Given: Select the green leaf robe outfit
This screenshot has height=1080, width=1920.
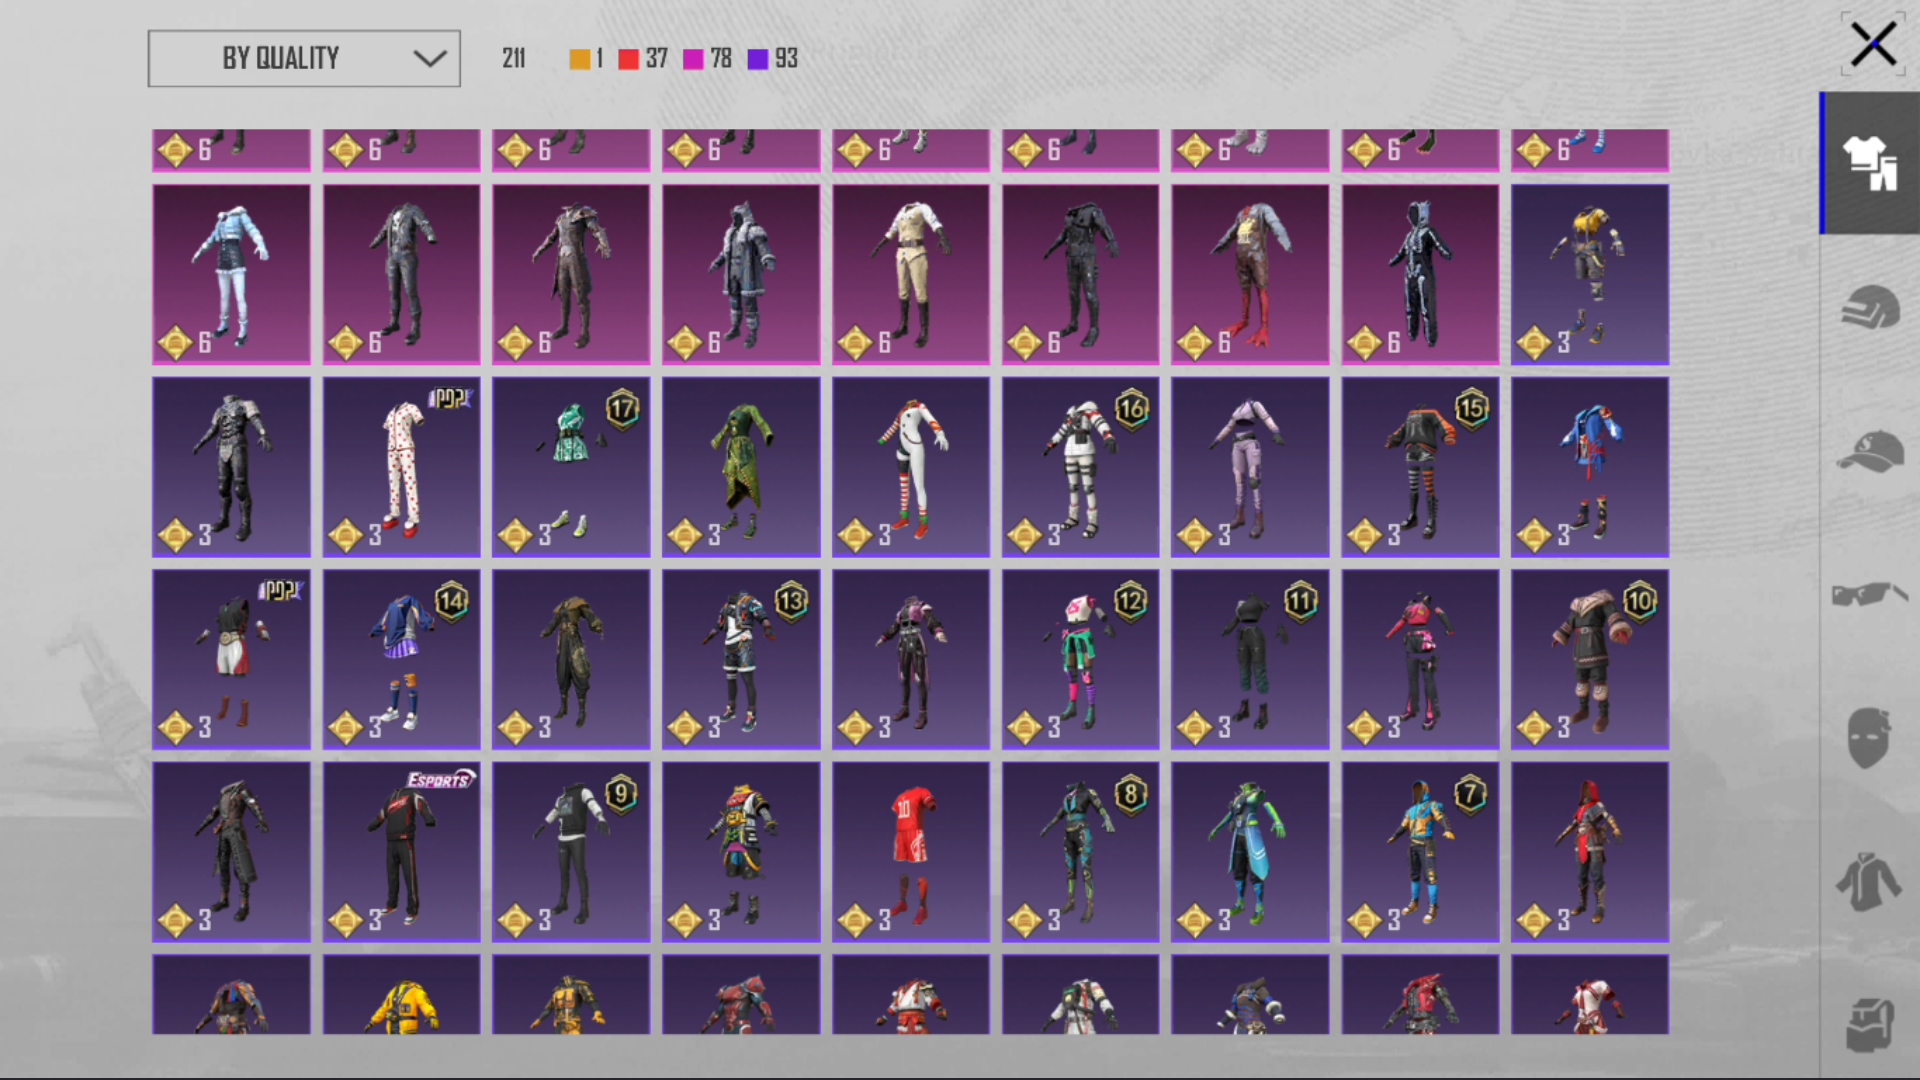Looking at the screenshot, I should coord(741,467).
